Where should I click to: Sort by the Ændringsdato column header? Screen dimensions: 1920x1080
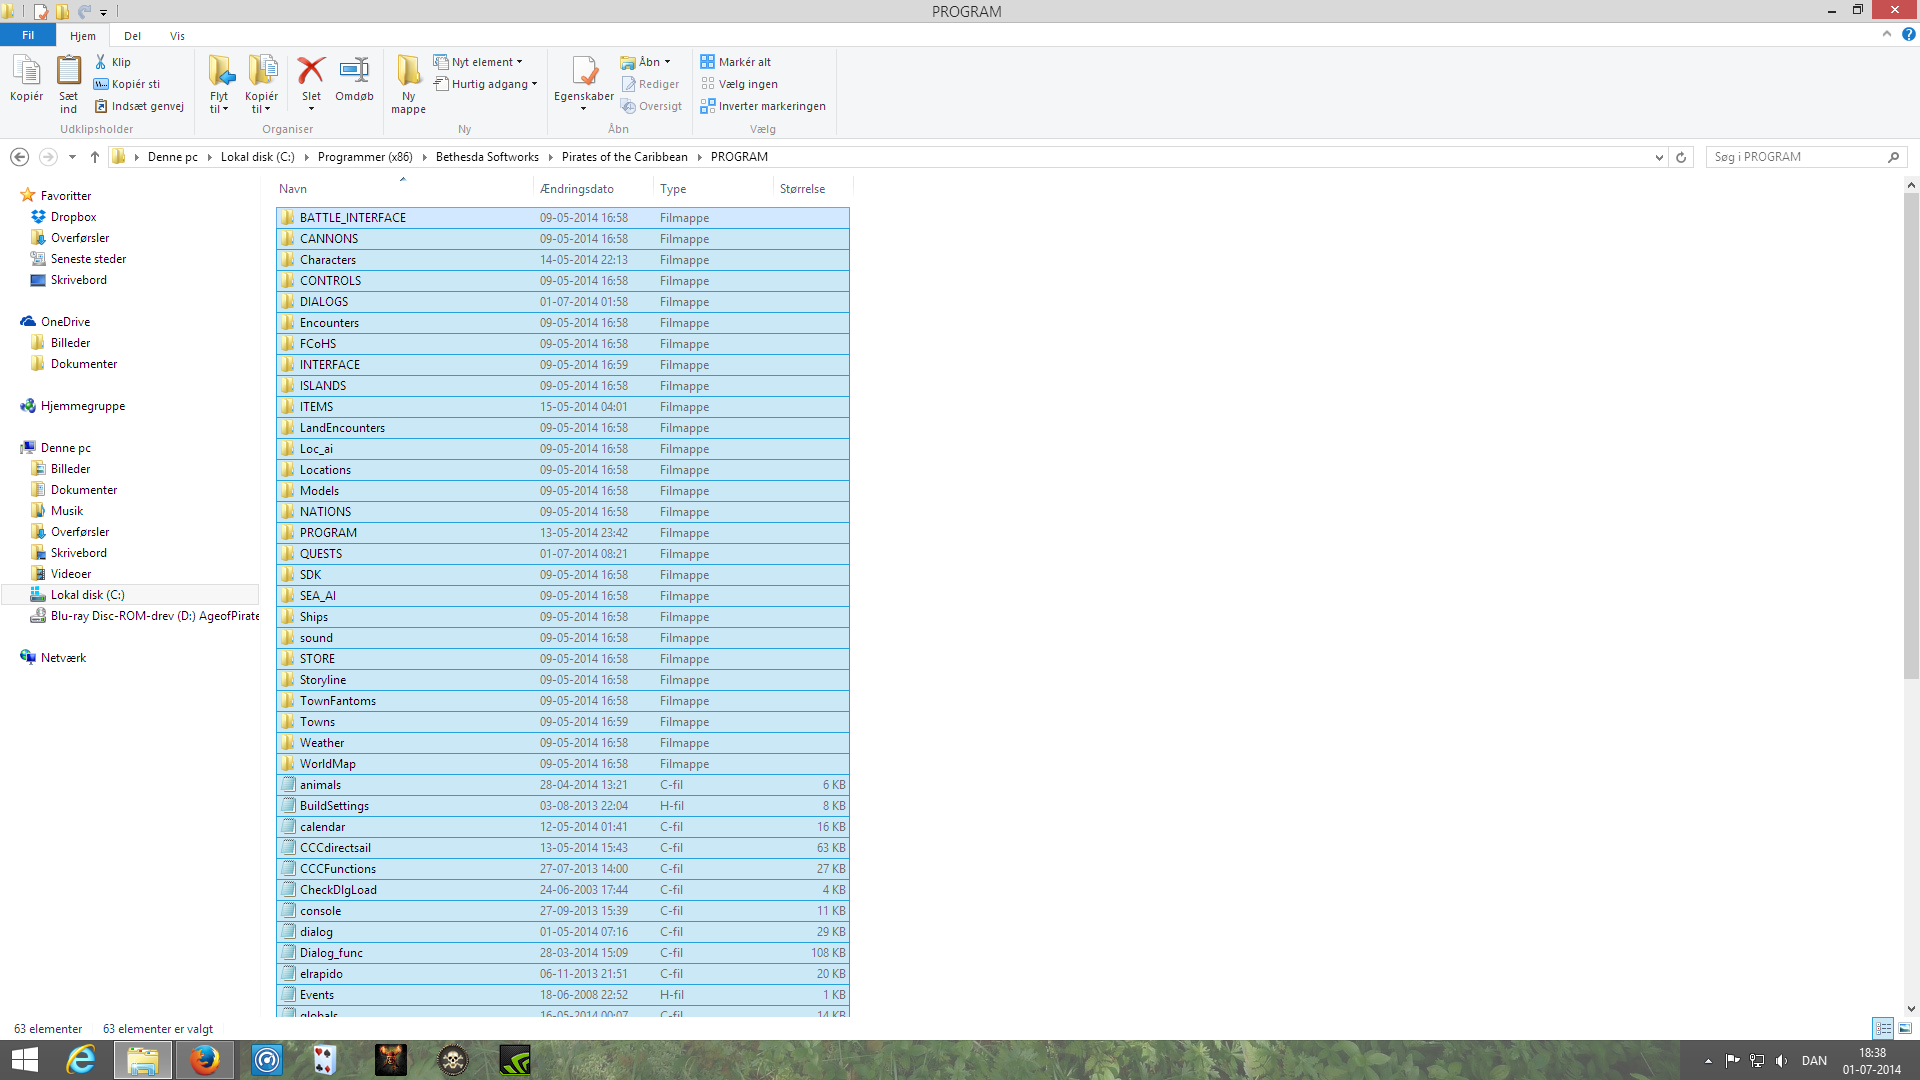coord(593,188)
